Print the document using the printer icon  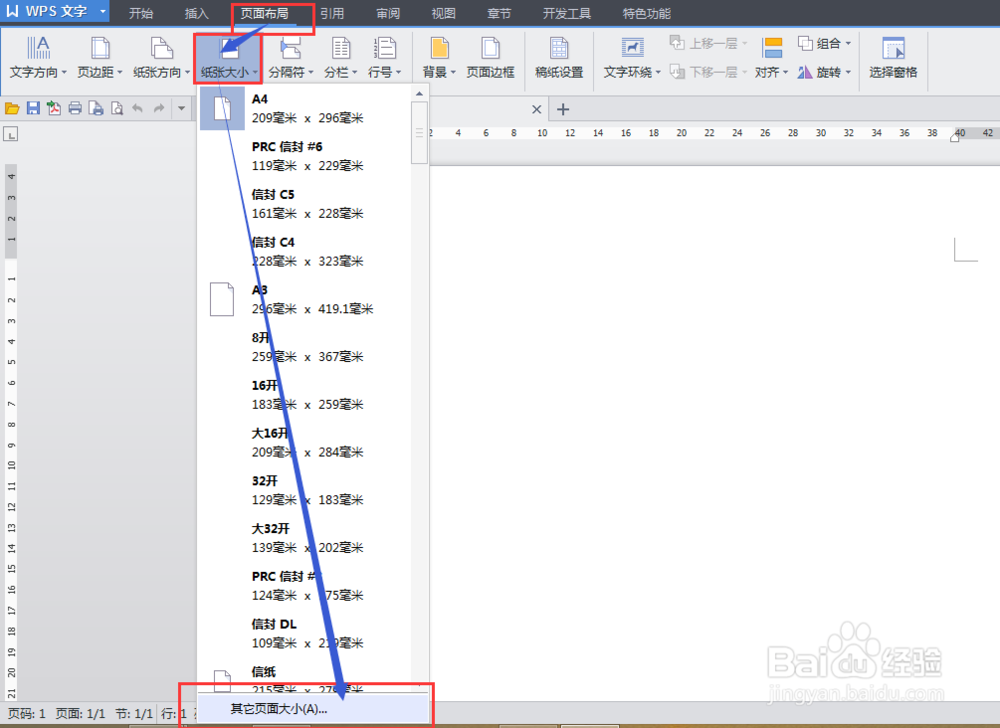pyautogui.click(x=75, y=107)
